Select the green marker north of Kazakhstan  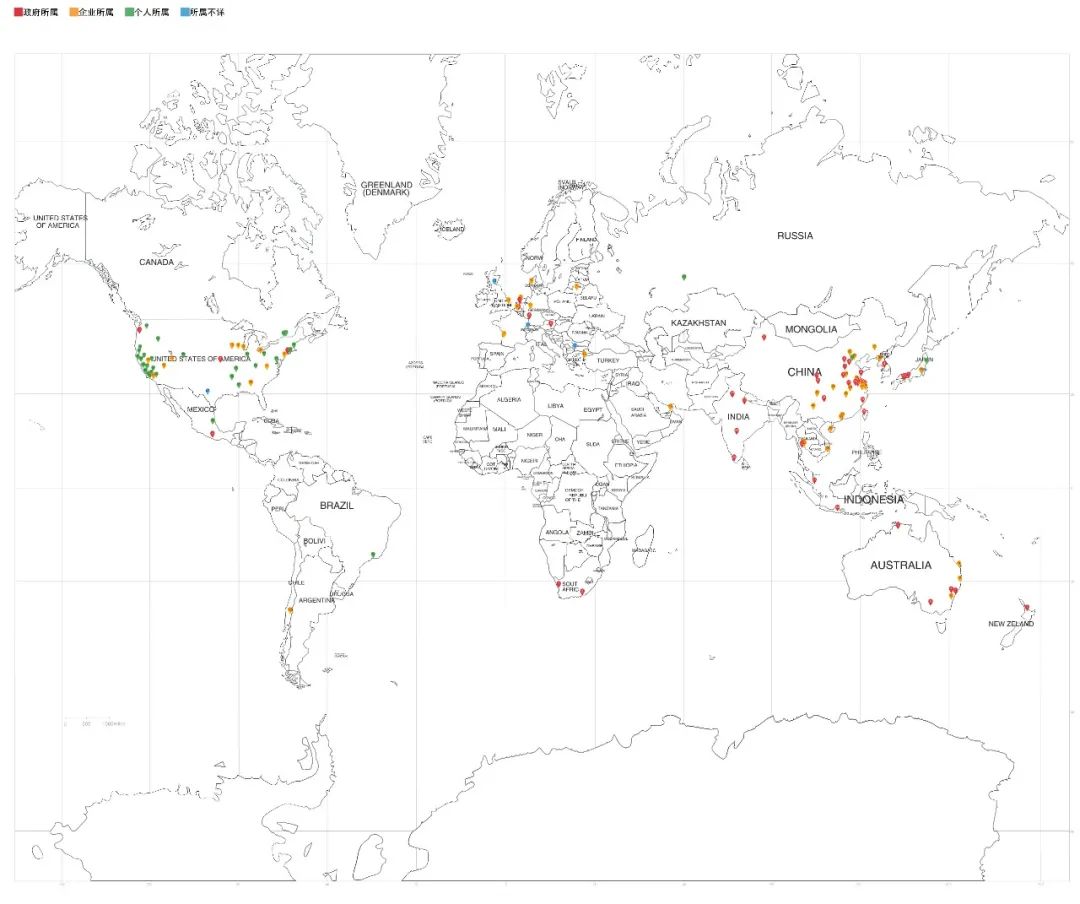tap(684, 276)
